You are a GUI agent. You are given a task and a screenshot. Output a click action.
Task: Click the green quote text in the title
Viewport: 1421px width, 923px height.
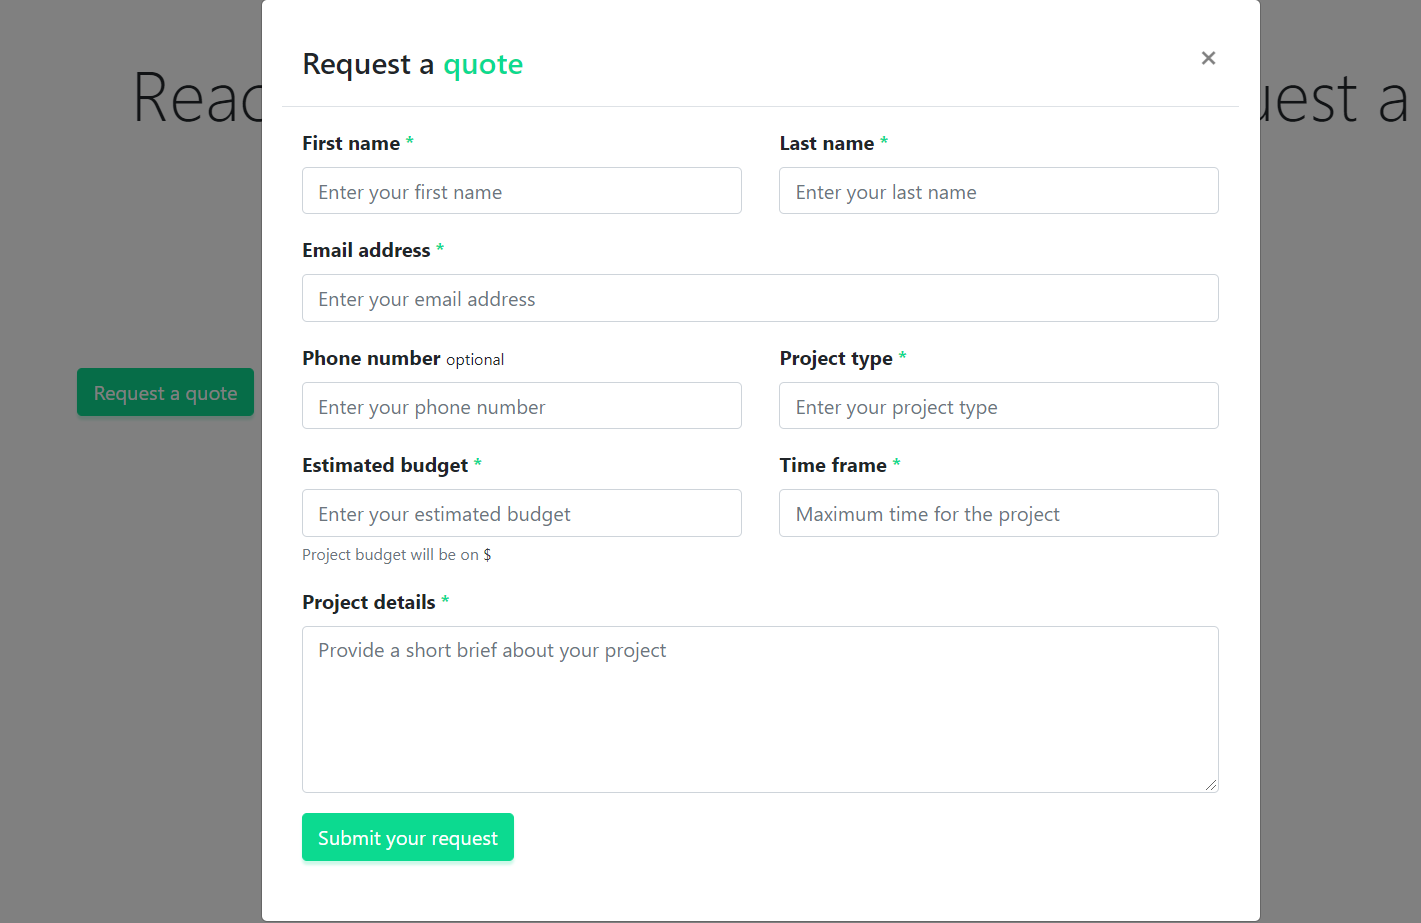click(483, 64)
